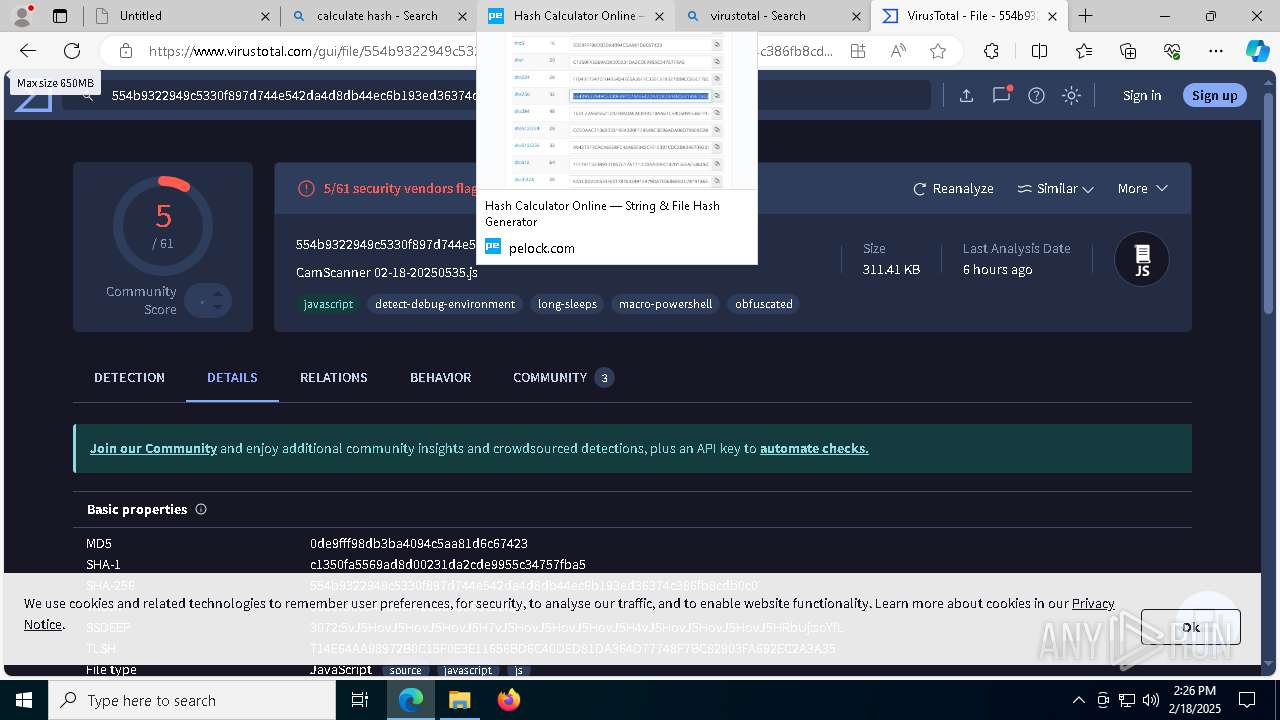Click the JS file type icon
This screenshot has height=720, width=1280.
[1142, 259]
